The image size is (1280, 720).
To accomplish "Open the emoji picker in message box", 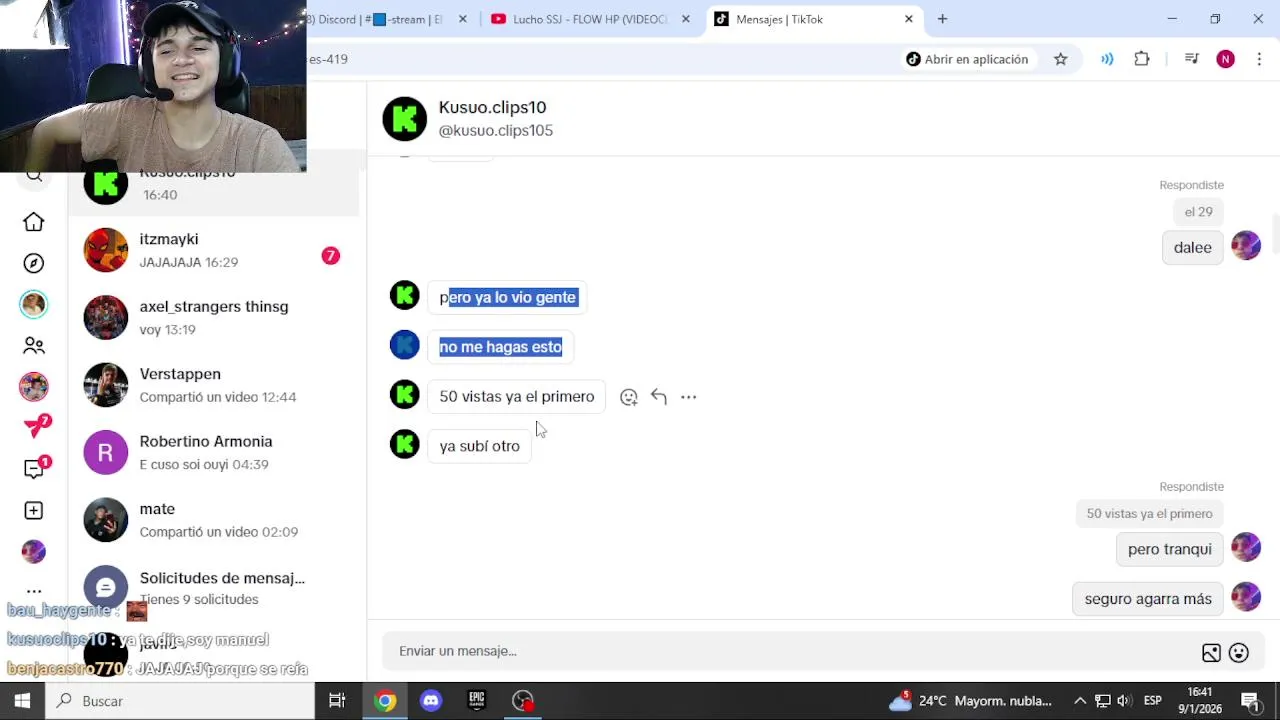I will (x=1239, y=653).
